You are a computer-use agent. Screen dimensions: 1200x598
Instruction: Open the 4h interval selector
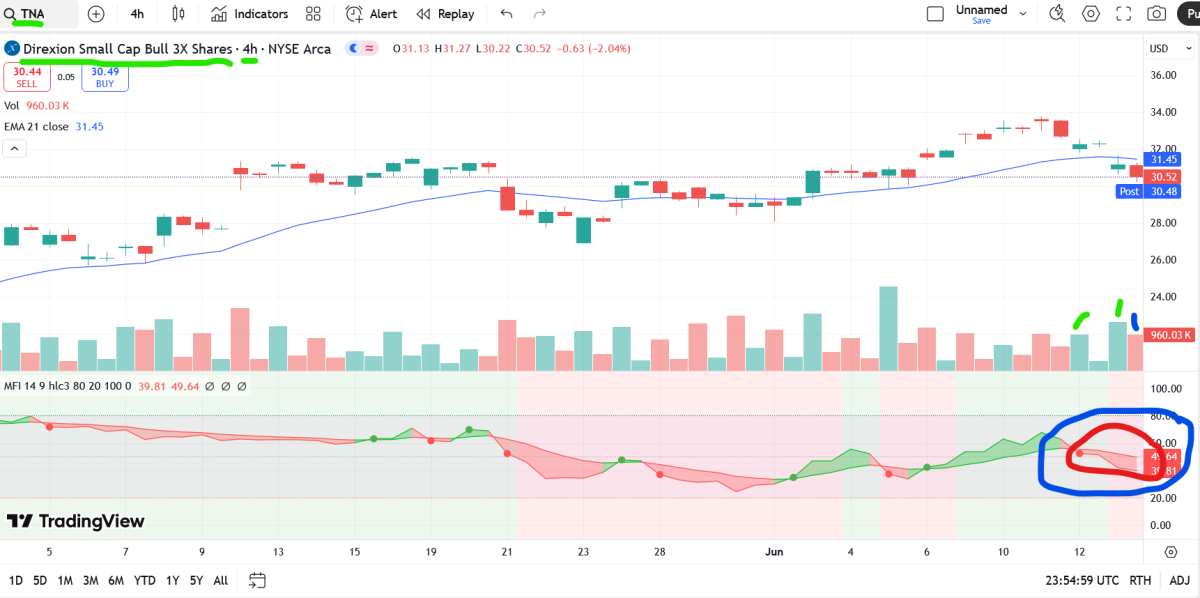[x=138, y=14]
